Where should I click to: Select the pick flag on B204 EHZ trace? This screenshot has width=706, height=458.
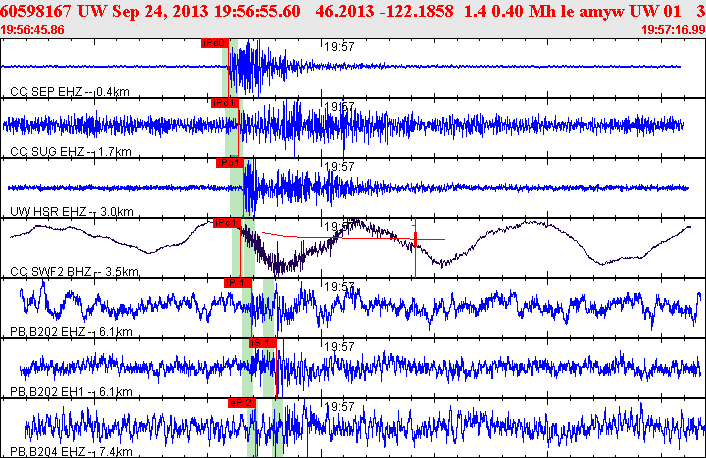click(x=242, y=402)
